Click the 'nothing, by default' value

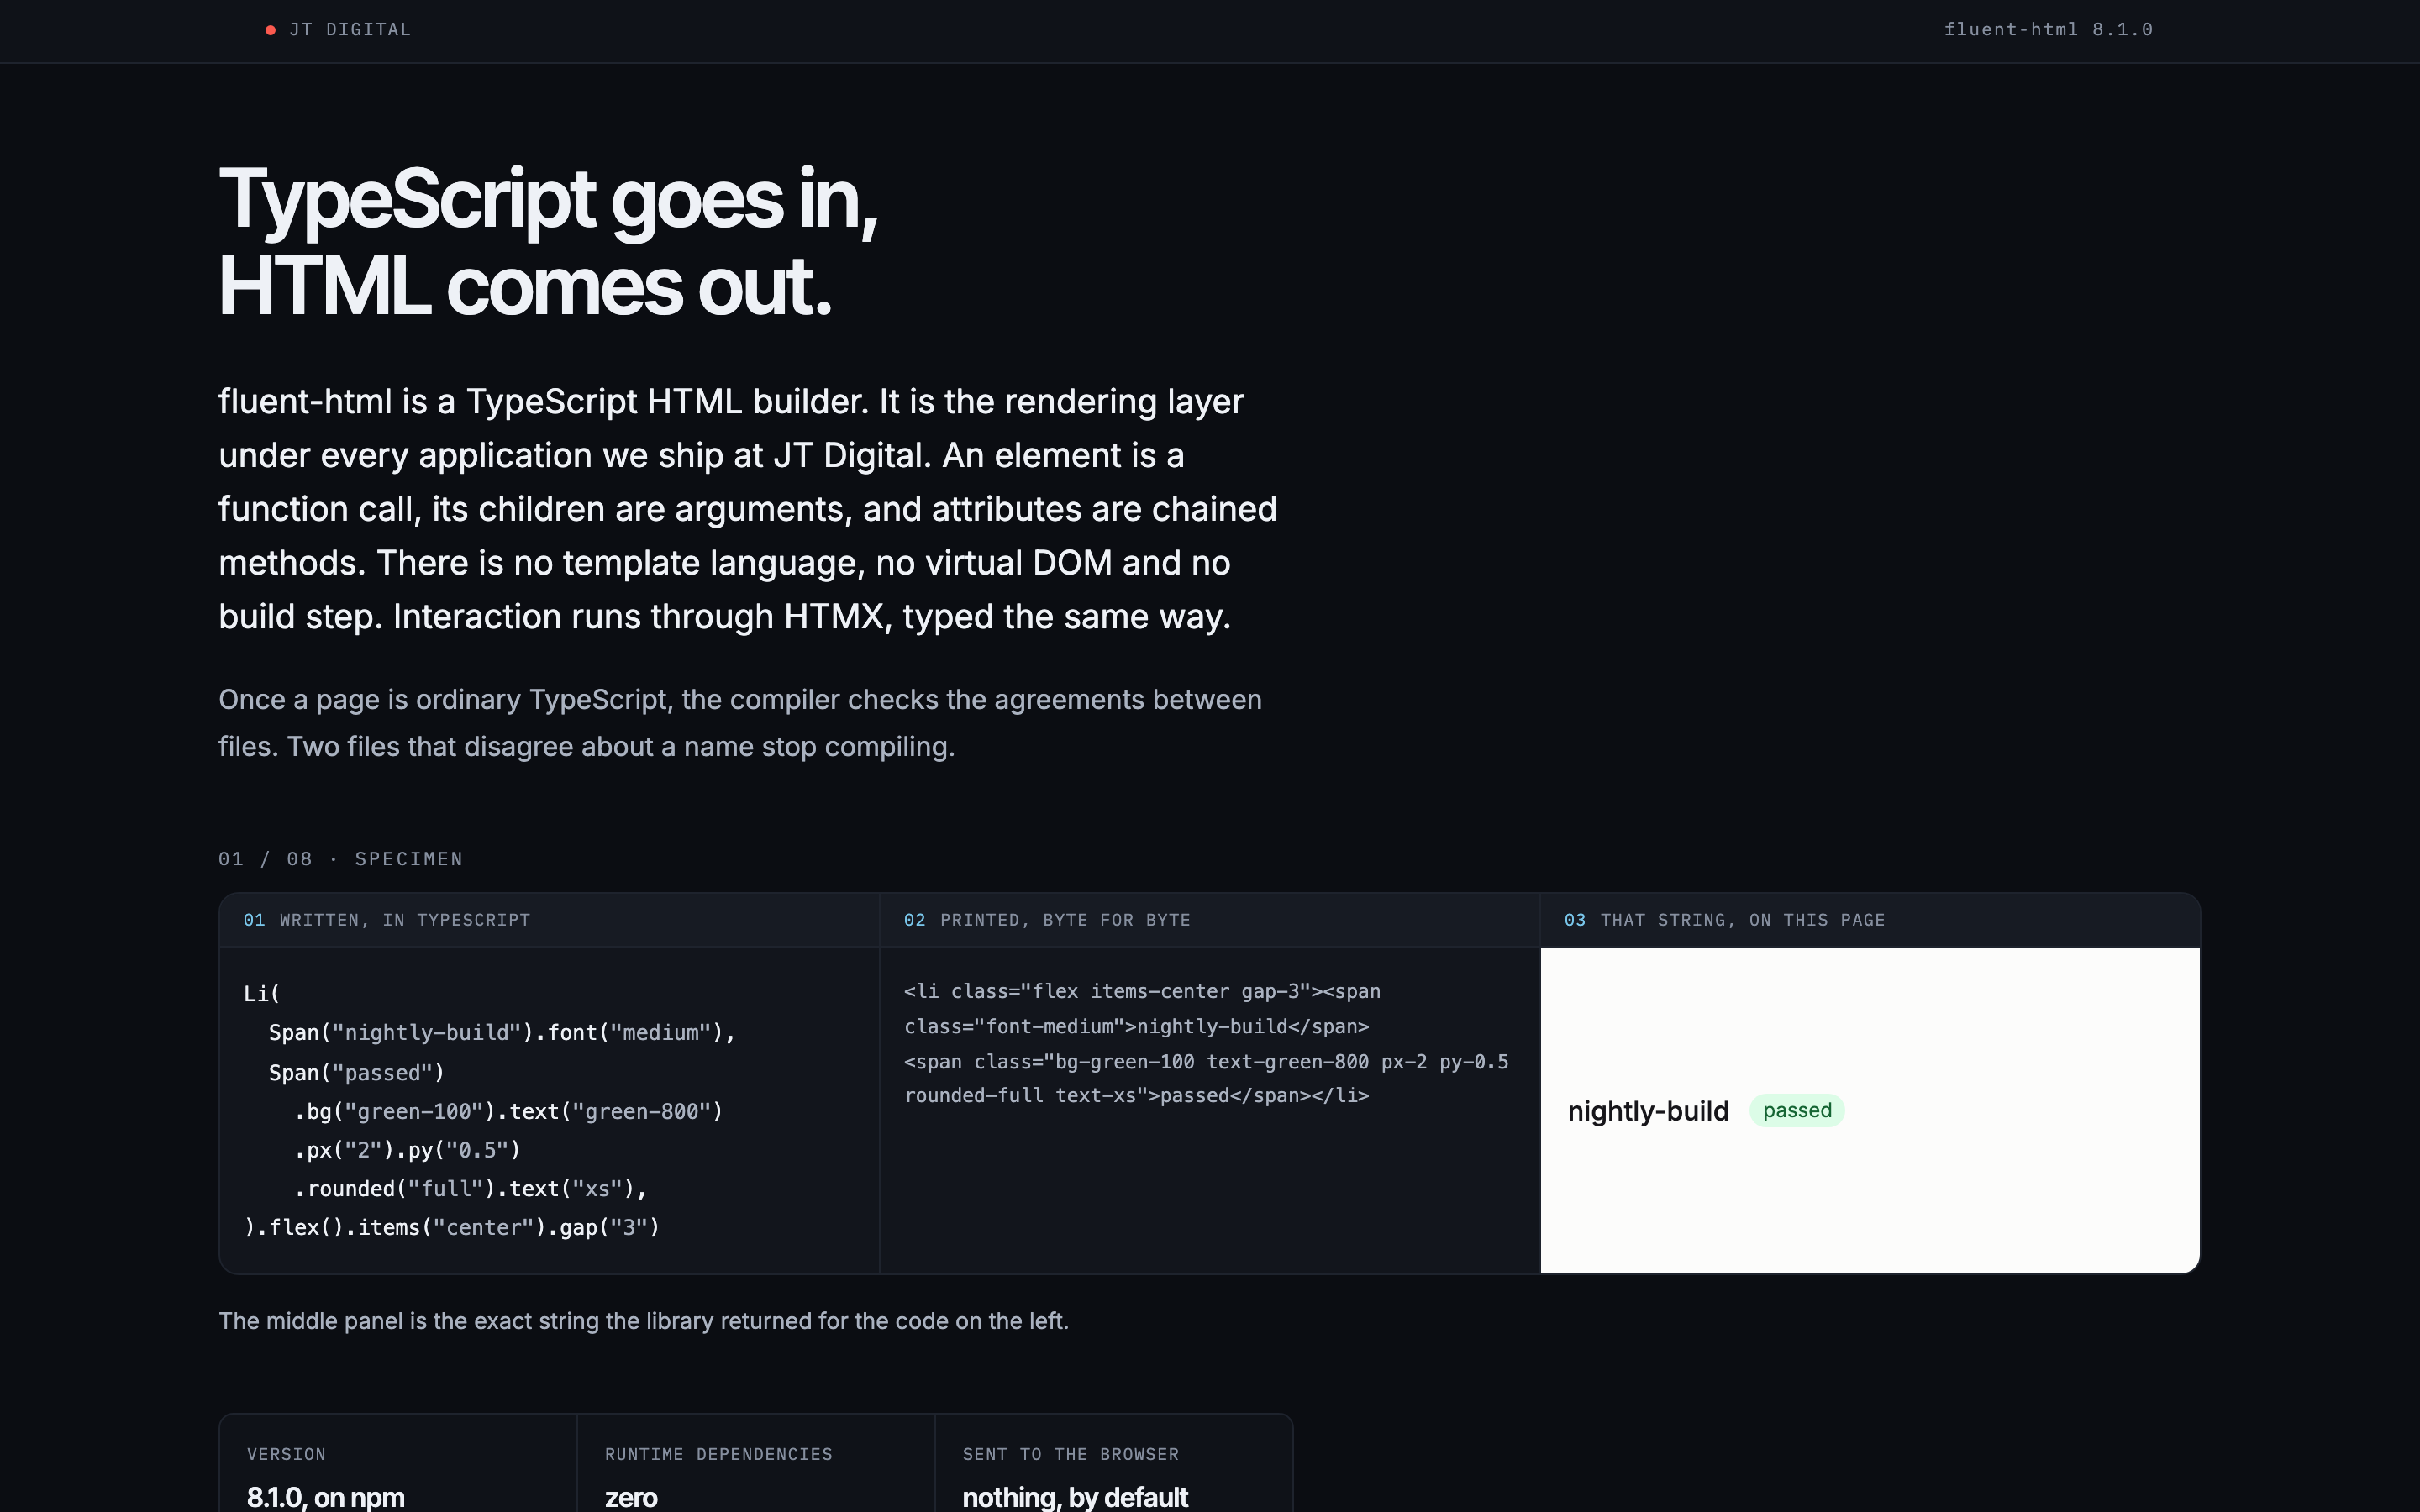click(1075, 1497)
